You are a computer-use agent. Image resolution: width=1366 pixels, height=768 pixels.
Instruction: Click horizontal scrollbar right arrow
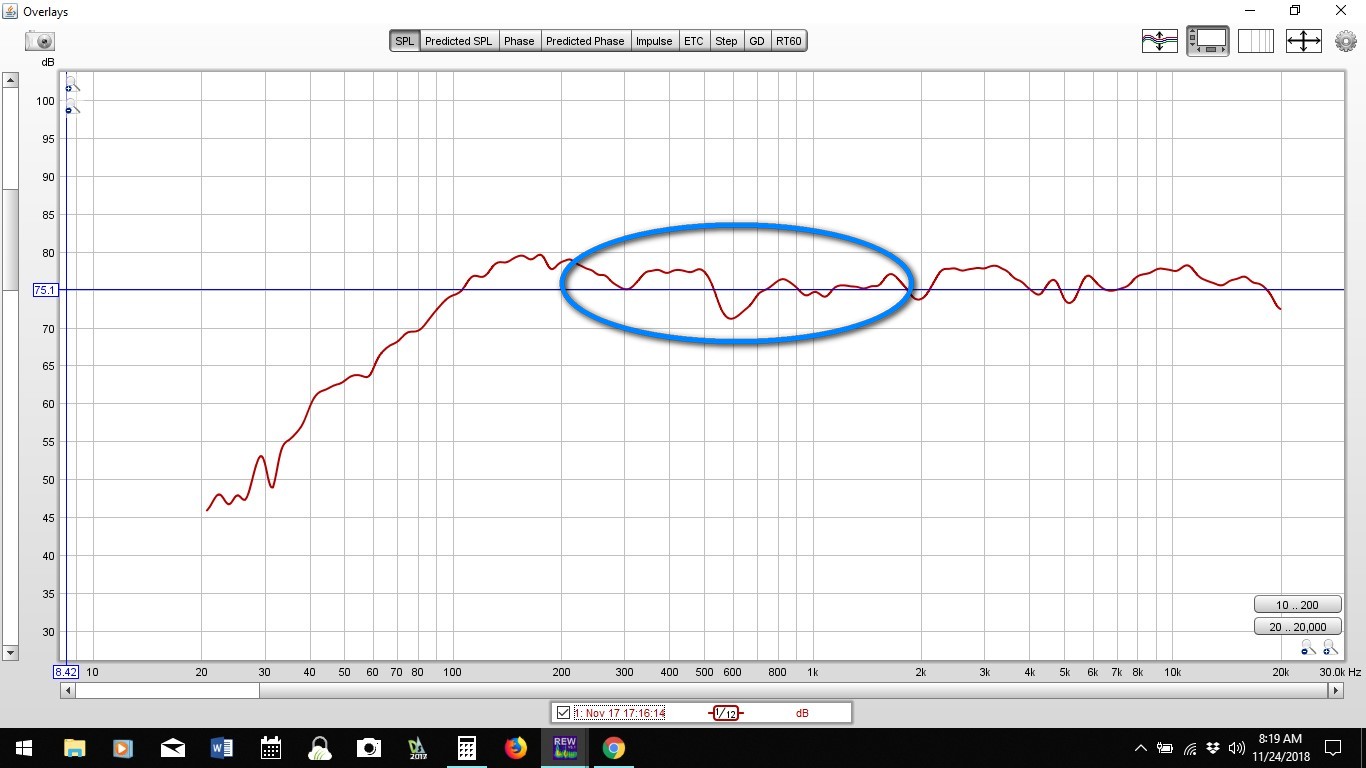click(1338, 690)
